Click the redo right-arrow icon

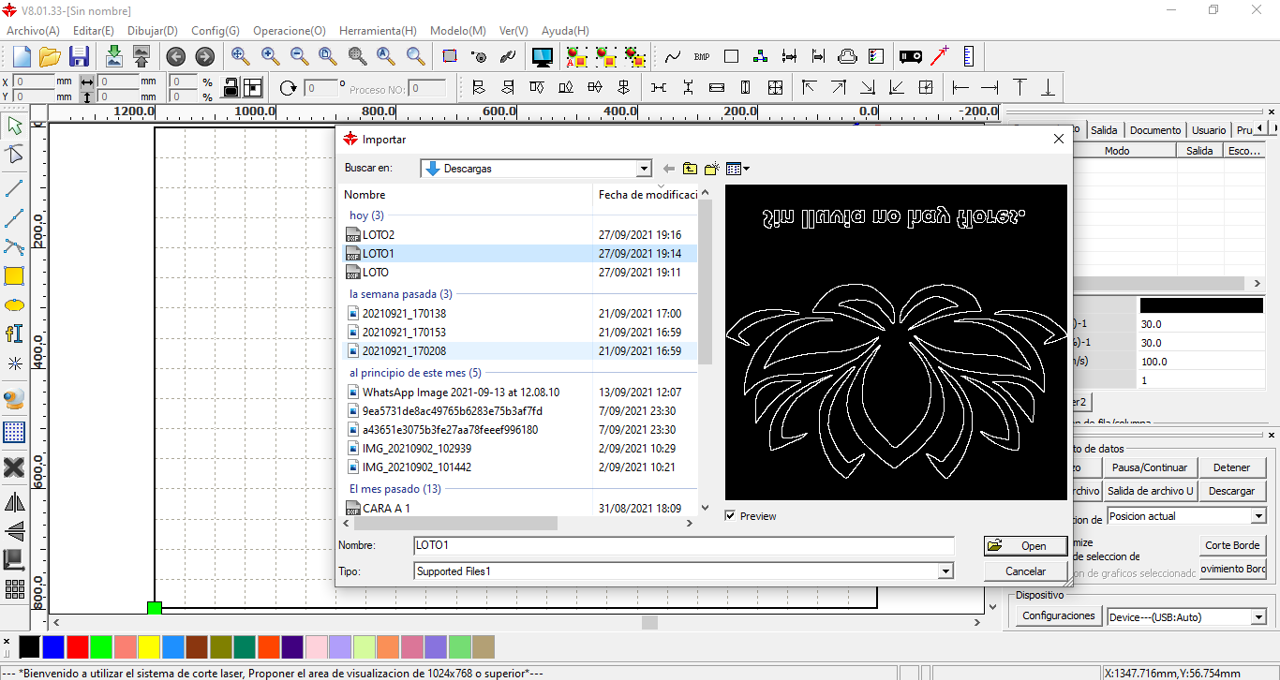pyautogui.click(x=204, y=57)
